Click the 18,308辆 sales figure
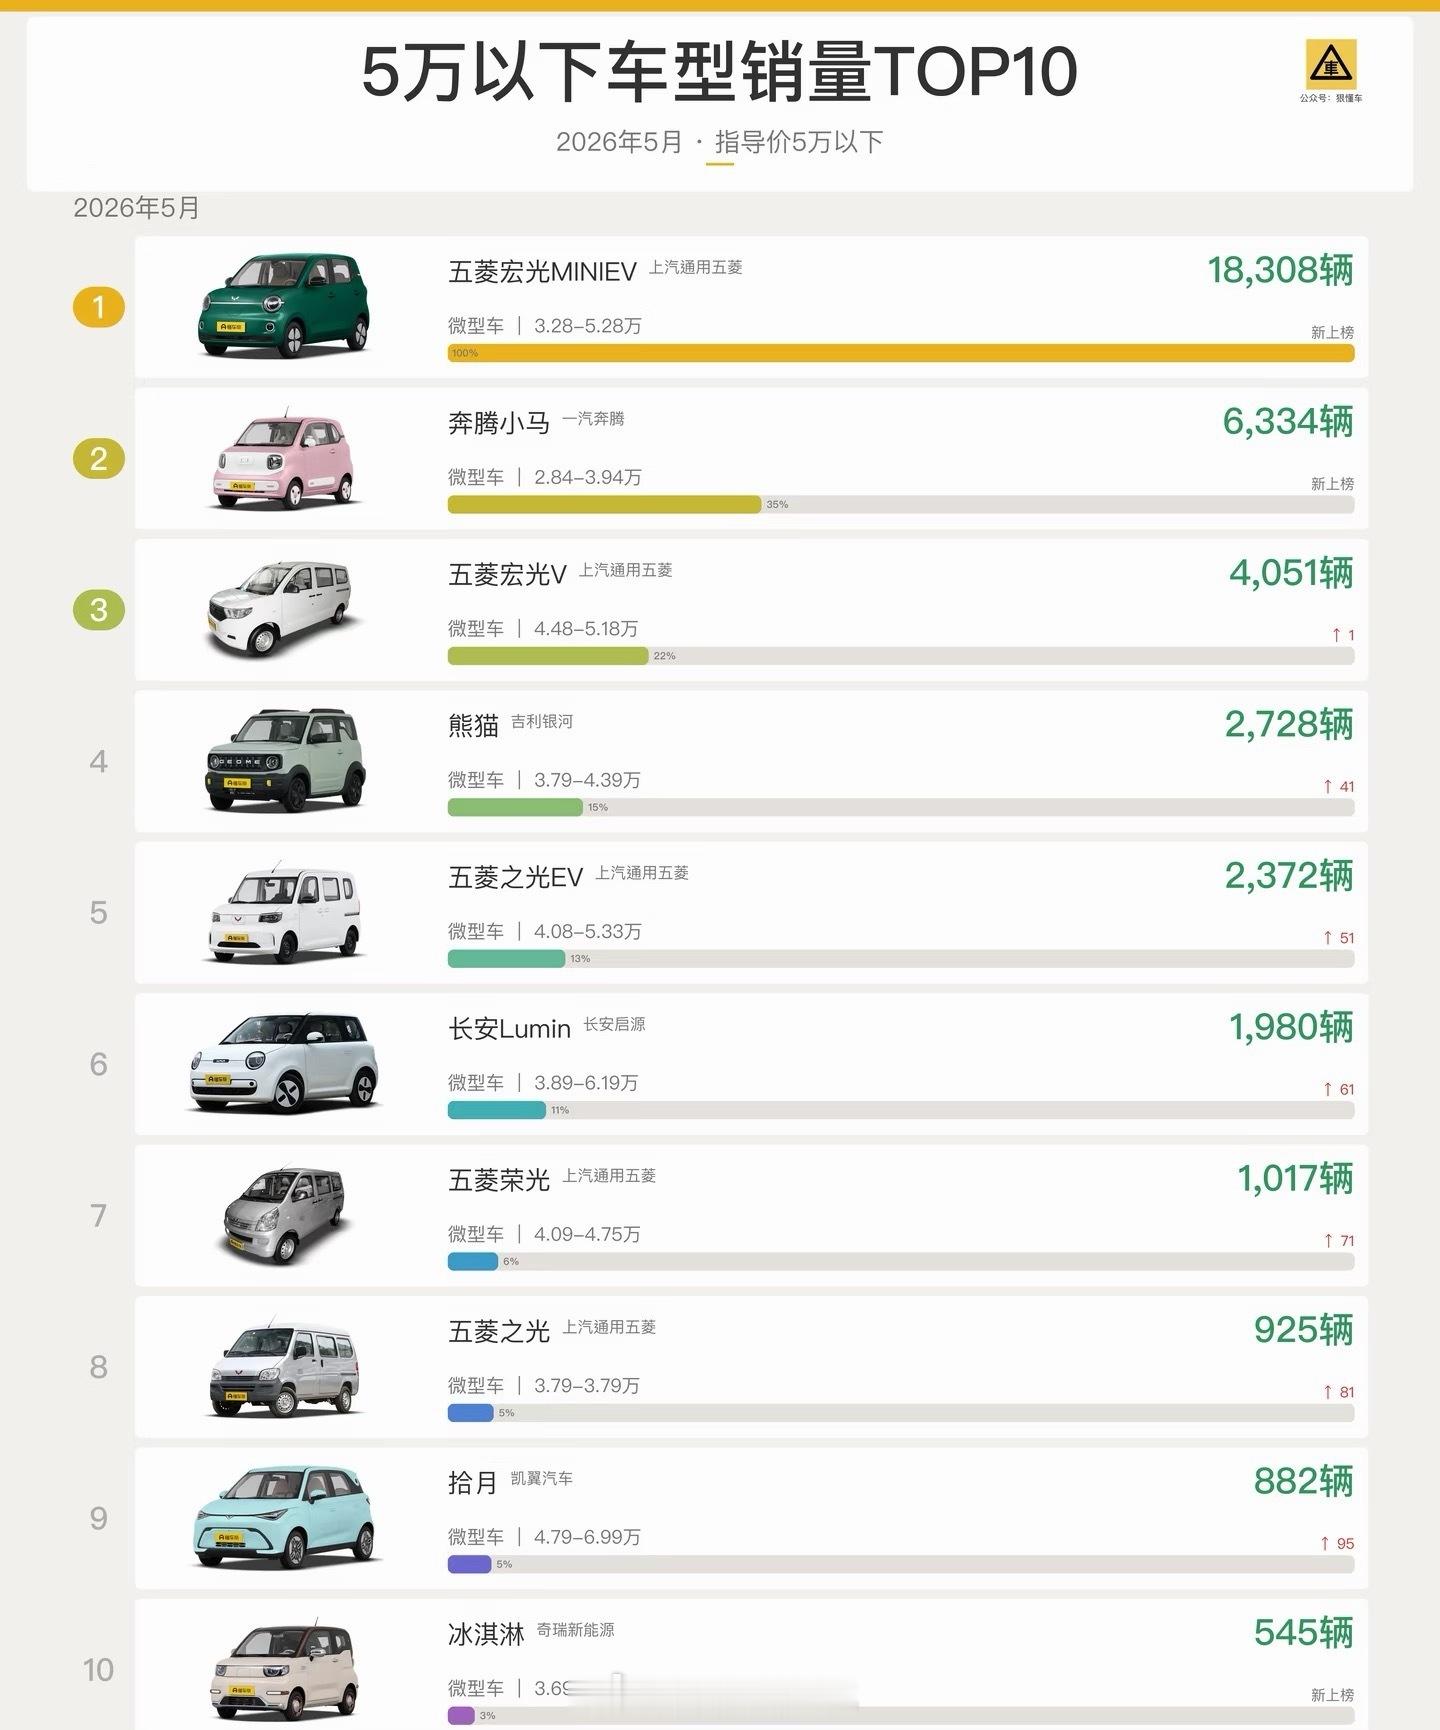The width and height of the screenshot is (1440, 1730). point(1280,270)
